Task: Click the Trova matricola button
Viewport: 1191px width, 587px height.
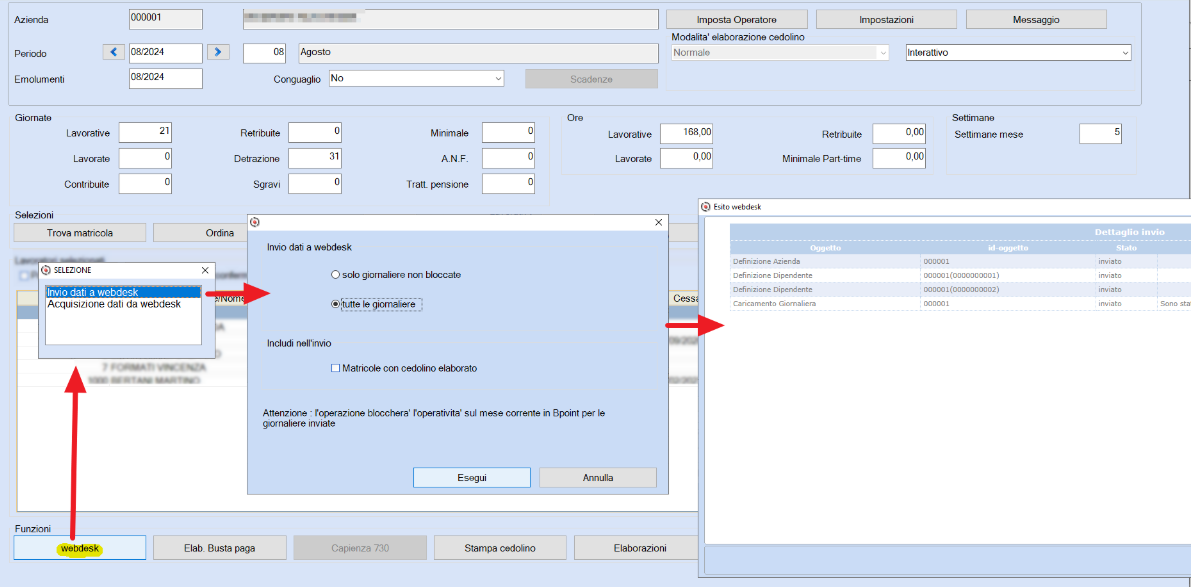Action: tap(80, 233)
